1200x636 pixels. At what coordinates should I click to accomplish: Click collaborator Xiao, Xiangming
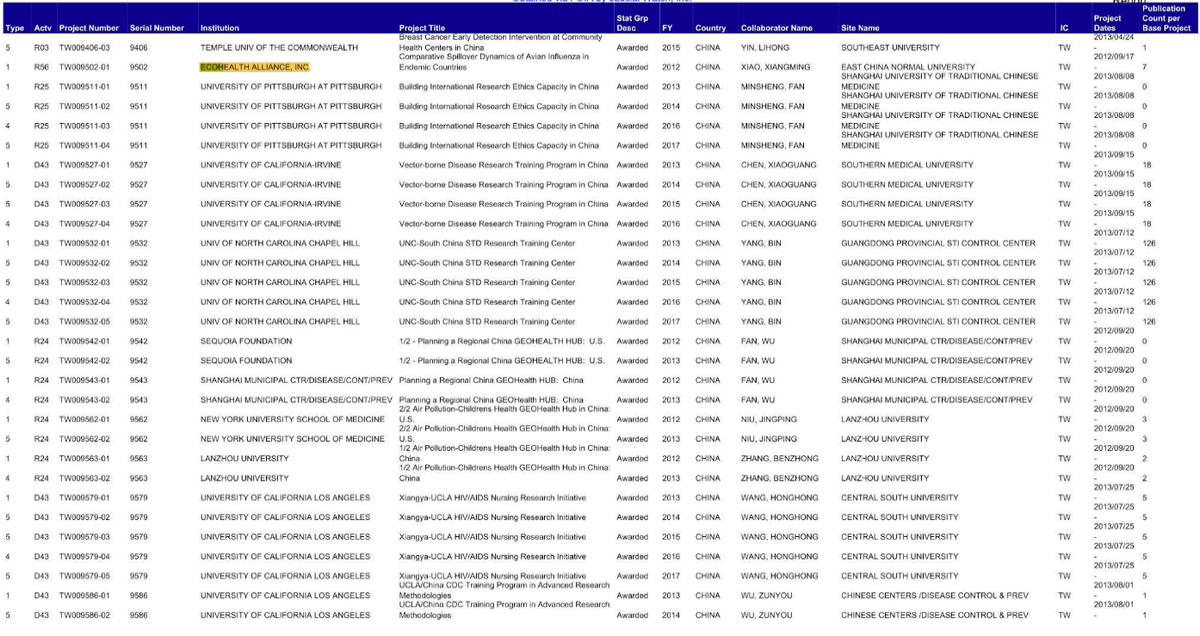[x=773, y=67]
